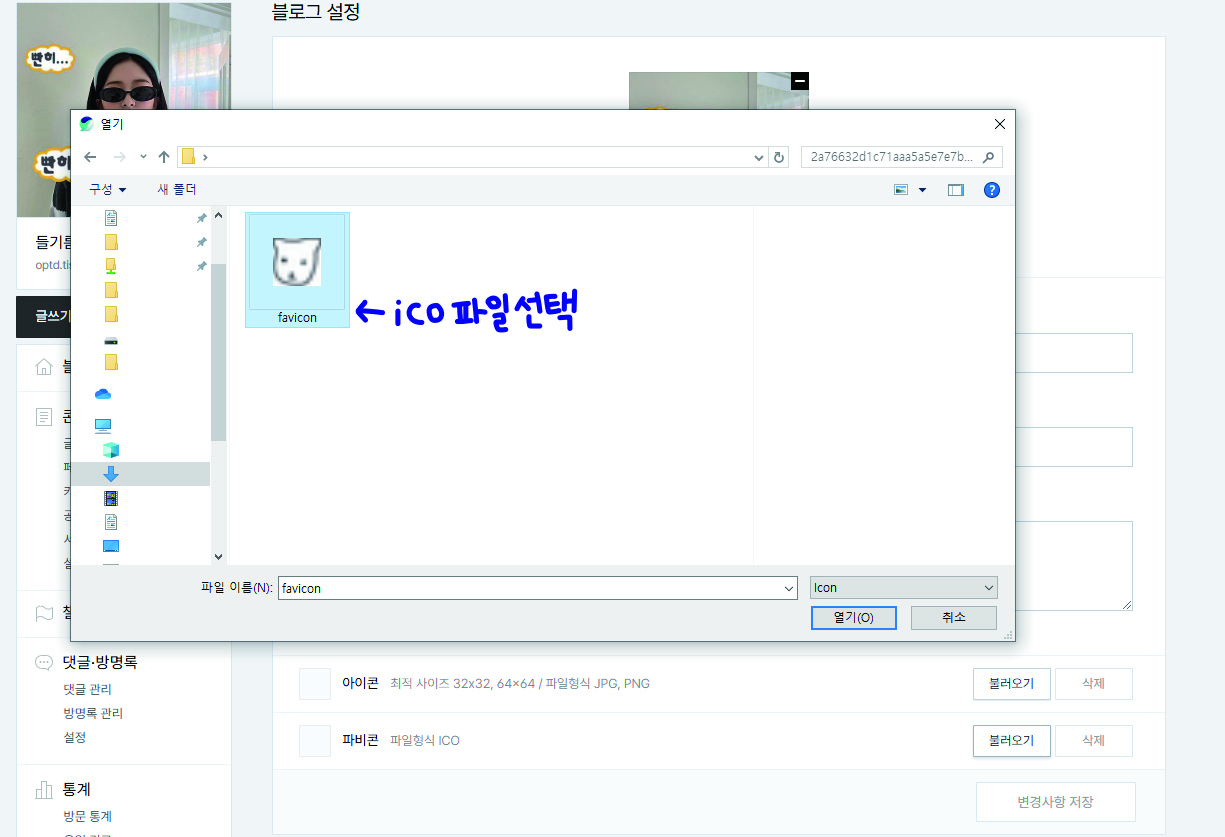The height and width of the screenshot is (837, 1225).
Task: Open the 통계 menu section
Action: [77, 790]
